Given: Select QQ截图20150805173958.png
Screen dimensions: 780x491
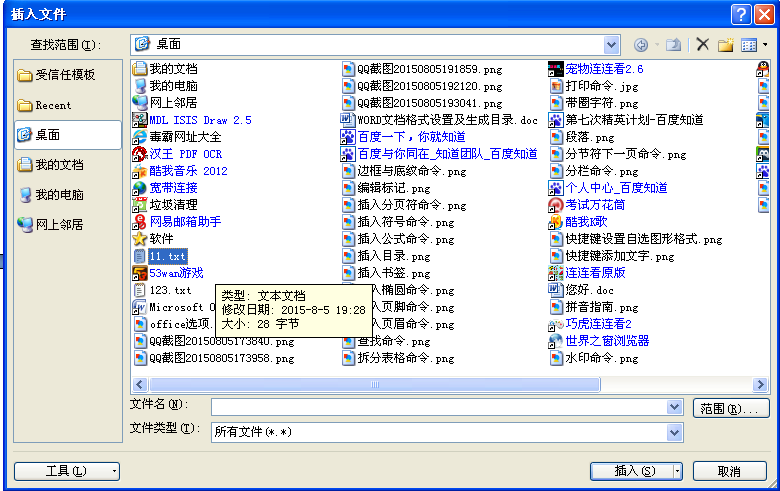Looking at the screenshot, I should (x=214, y=358).
